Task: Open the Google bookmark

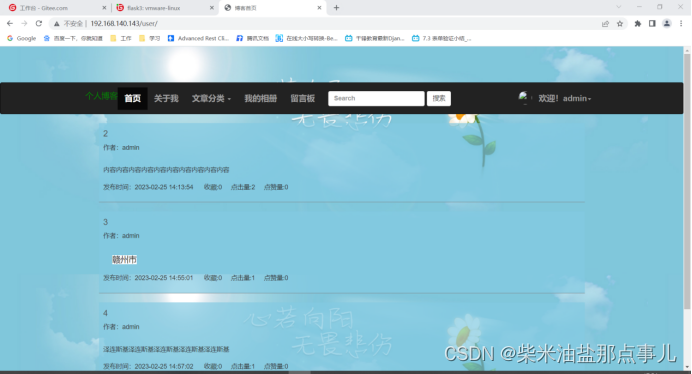Action: (22, 38)
